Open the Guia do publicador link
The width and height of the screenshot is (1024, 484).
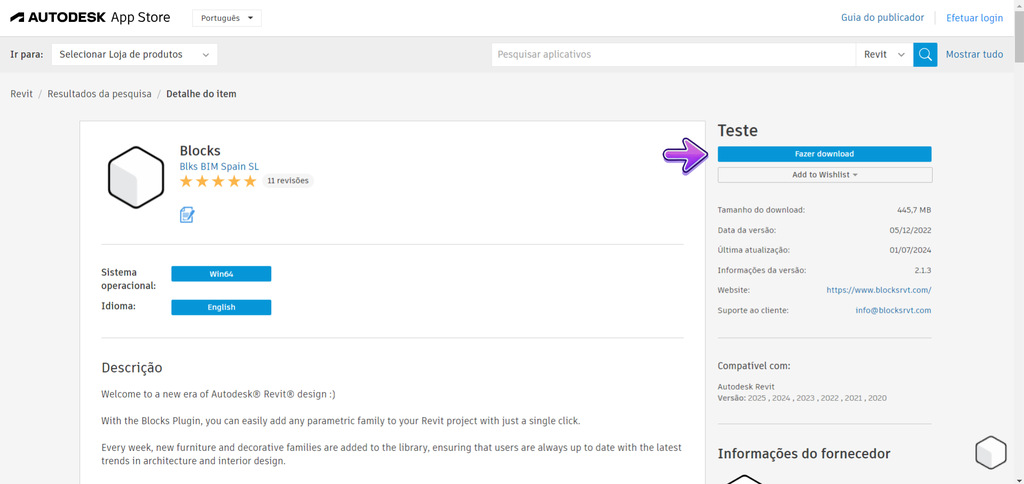883,18
